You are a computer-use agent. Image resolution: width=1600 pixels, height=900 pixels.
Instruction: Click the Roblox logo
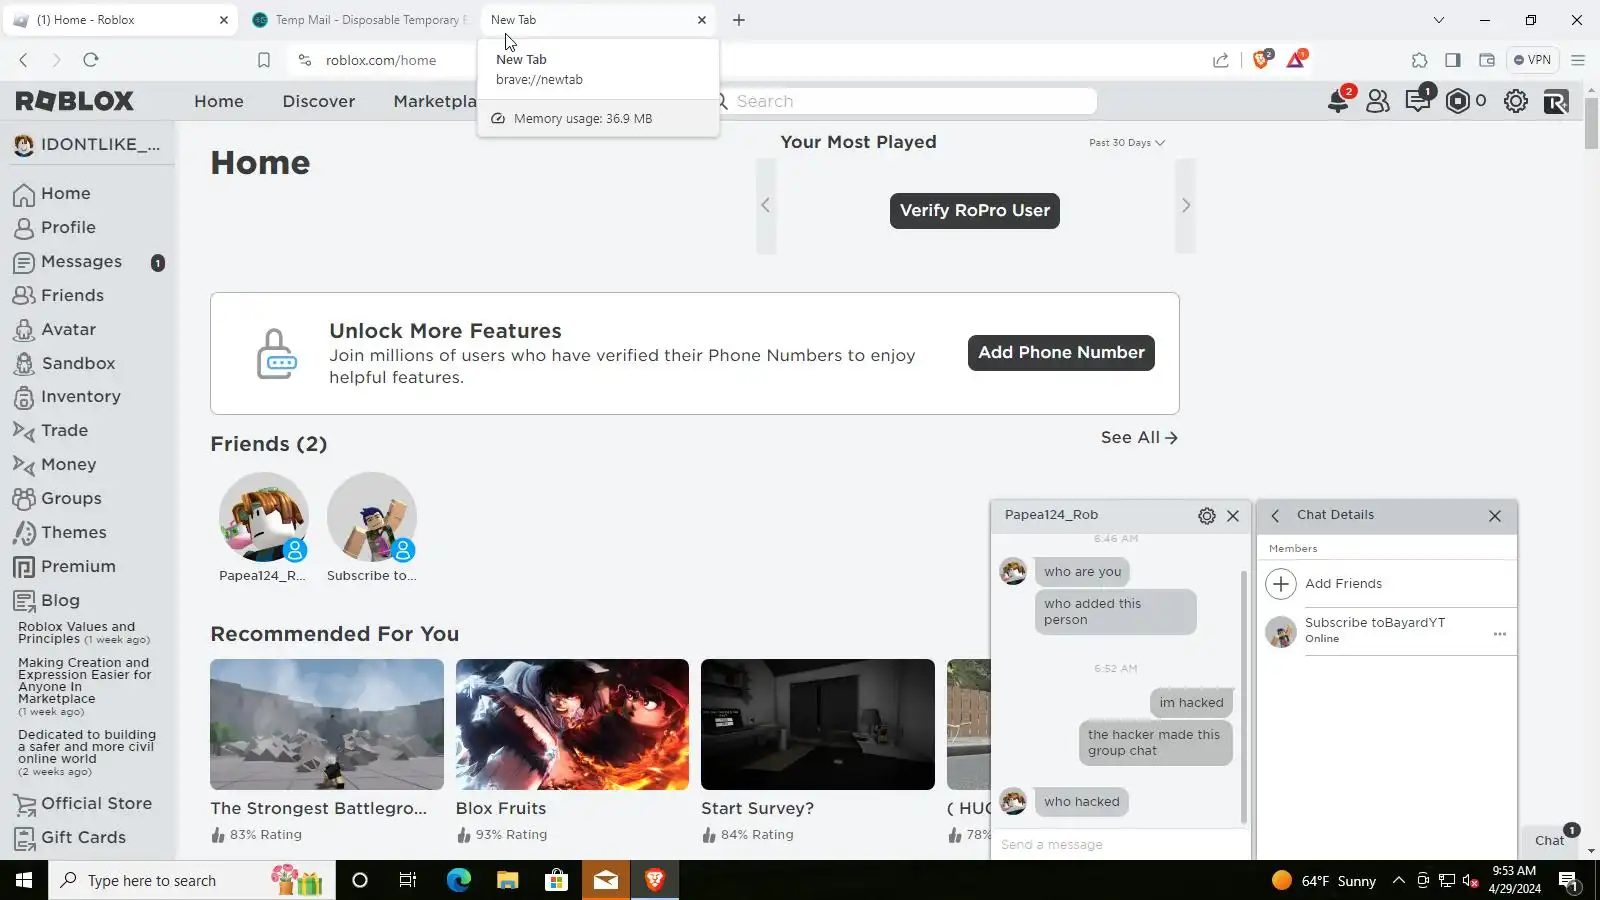pos(75,101)
